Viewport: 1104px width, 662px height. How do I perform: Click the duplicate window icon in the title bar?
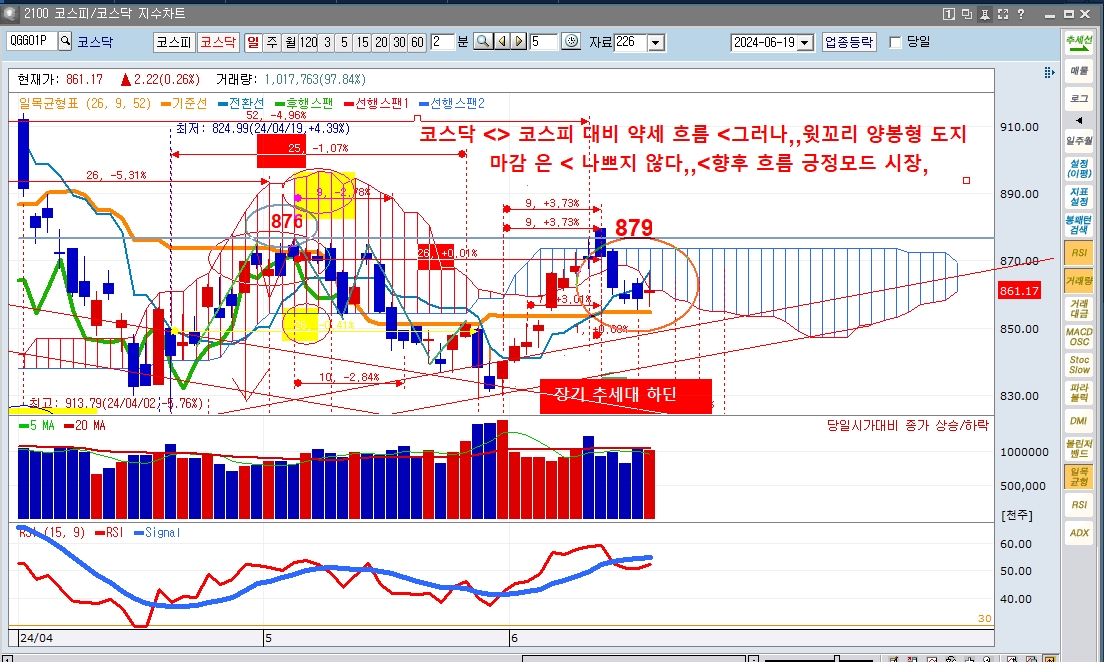click(967, 13)
